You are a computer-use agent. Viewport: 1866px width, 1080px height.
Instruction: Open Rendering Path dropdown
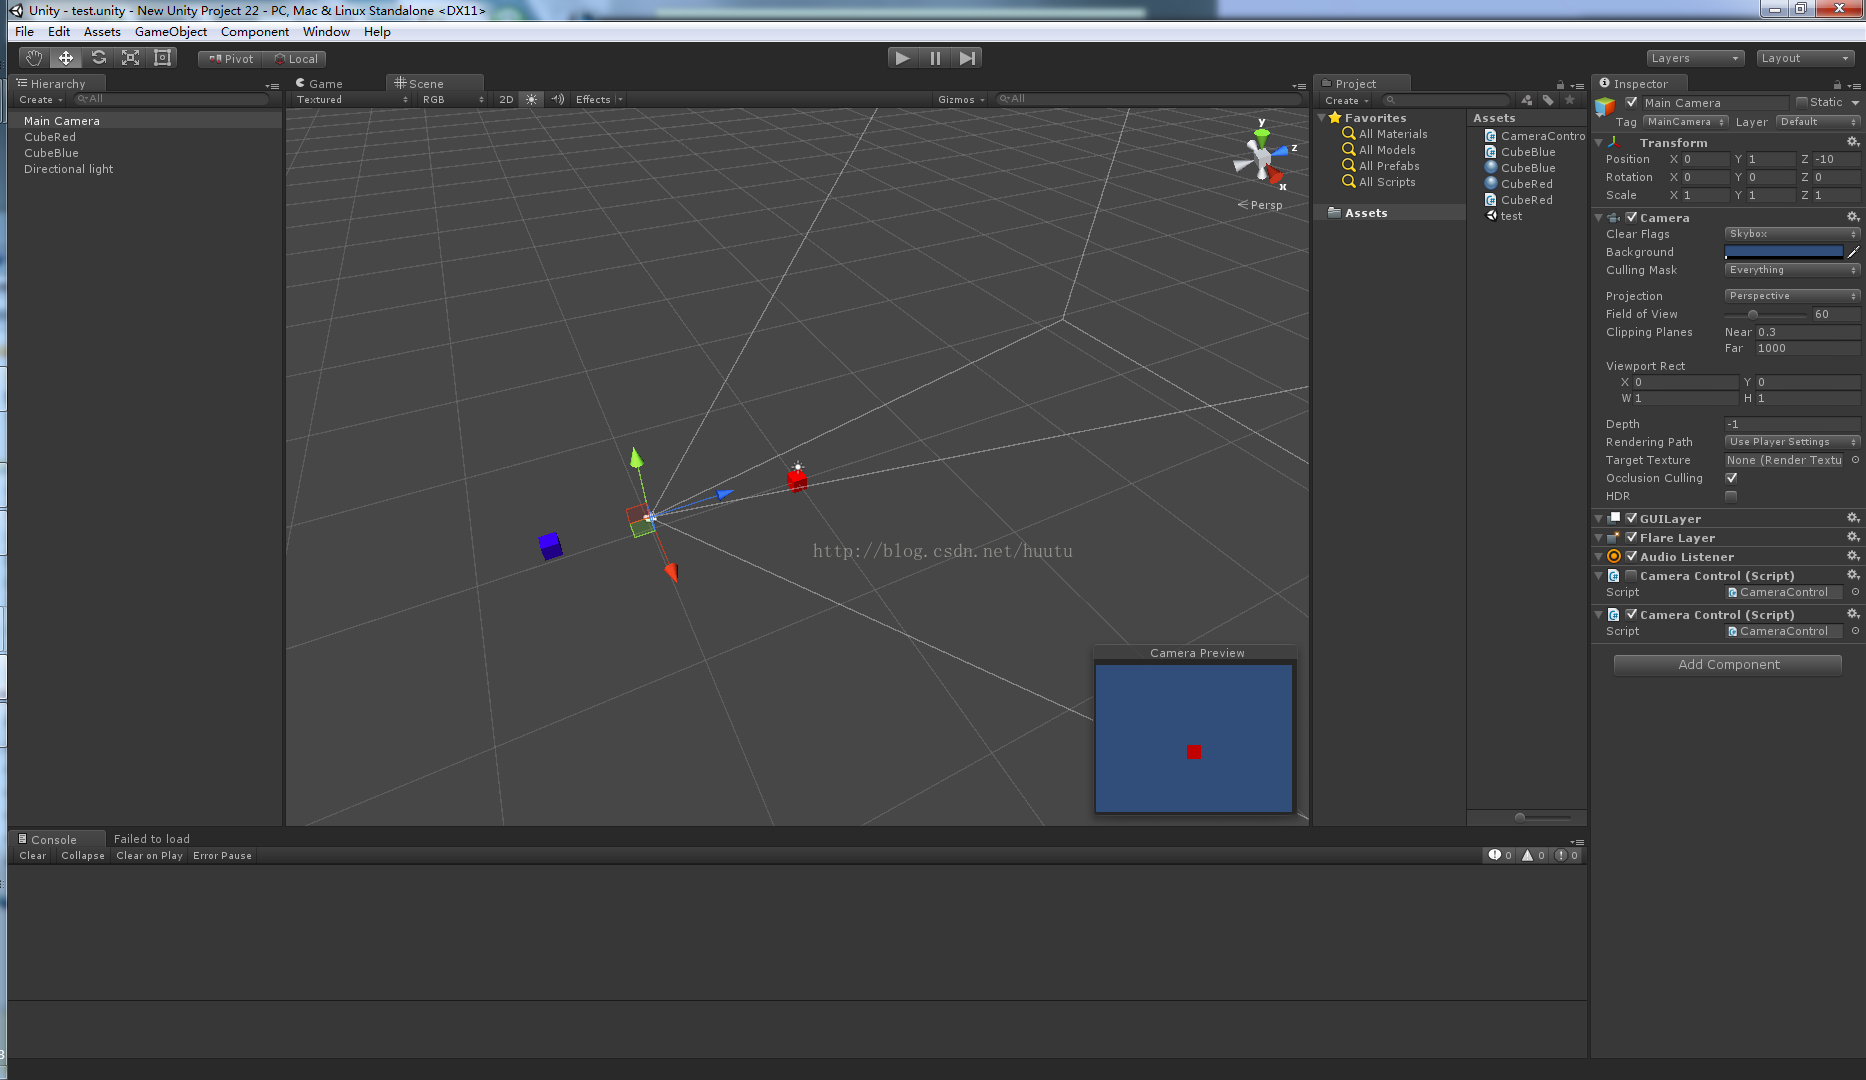(x=1792, y=442)
